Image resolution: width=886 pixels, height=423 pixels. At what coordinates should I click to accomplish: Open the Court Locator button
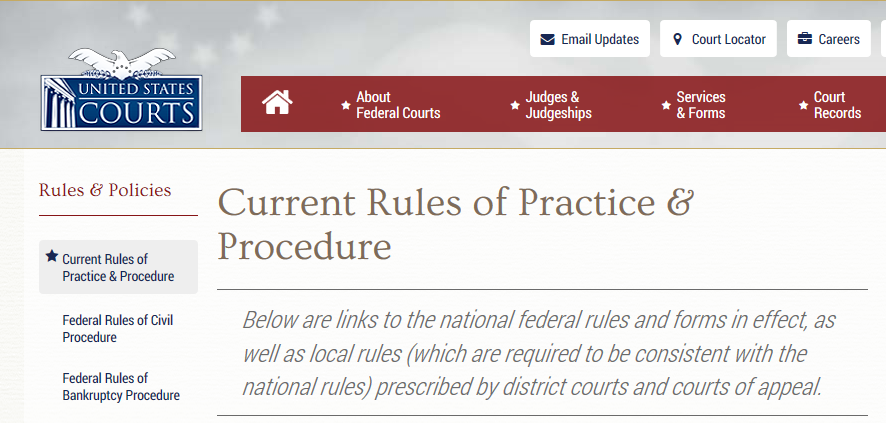(x=718, y=39)
